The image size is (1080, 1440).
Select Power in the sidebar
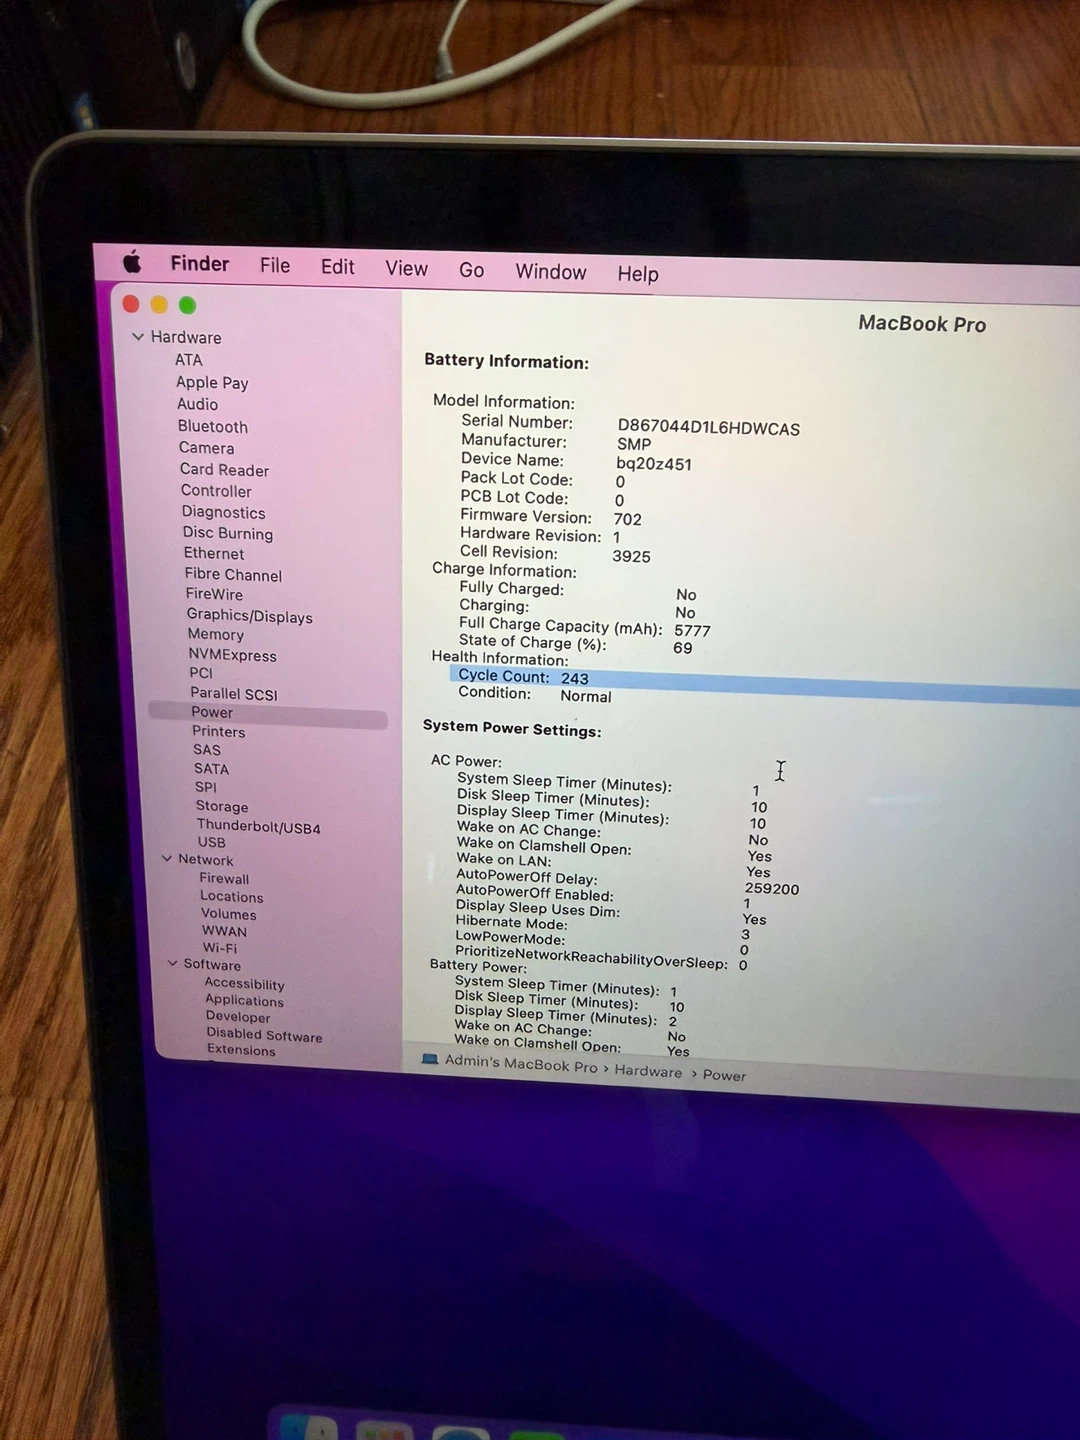click(x=268, y=713)
